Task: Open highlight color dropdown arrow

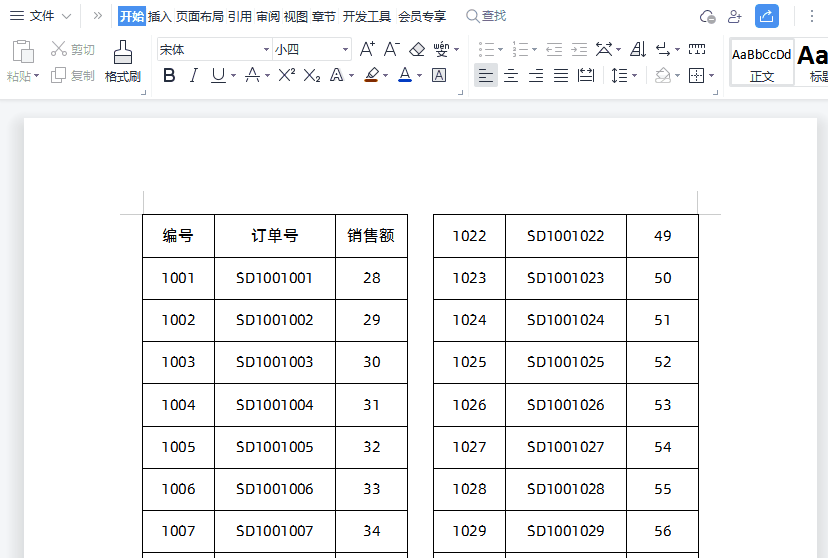Action: (385, 76)
